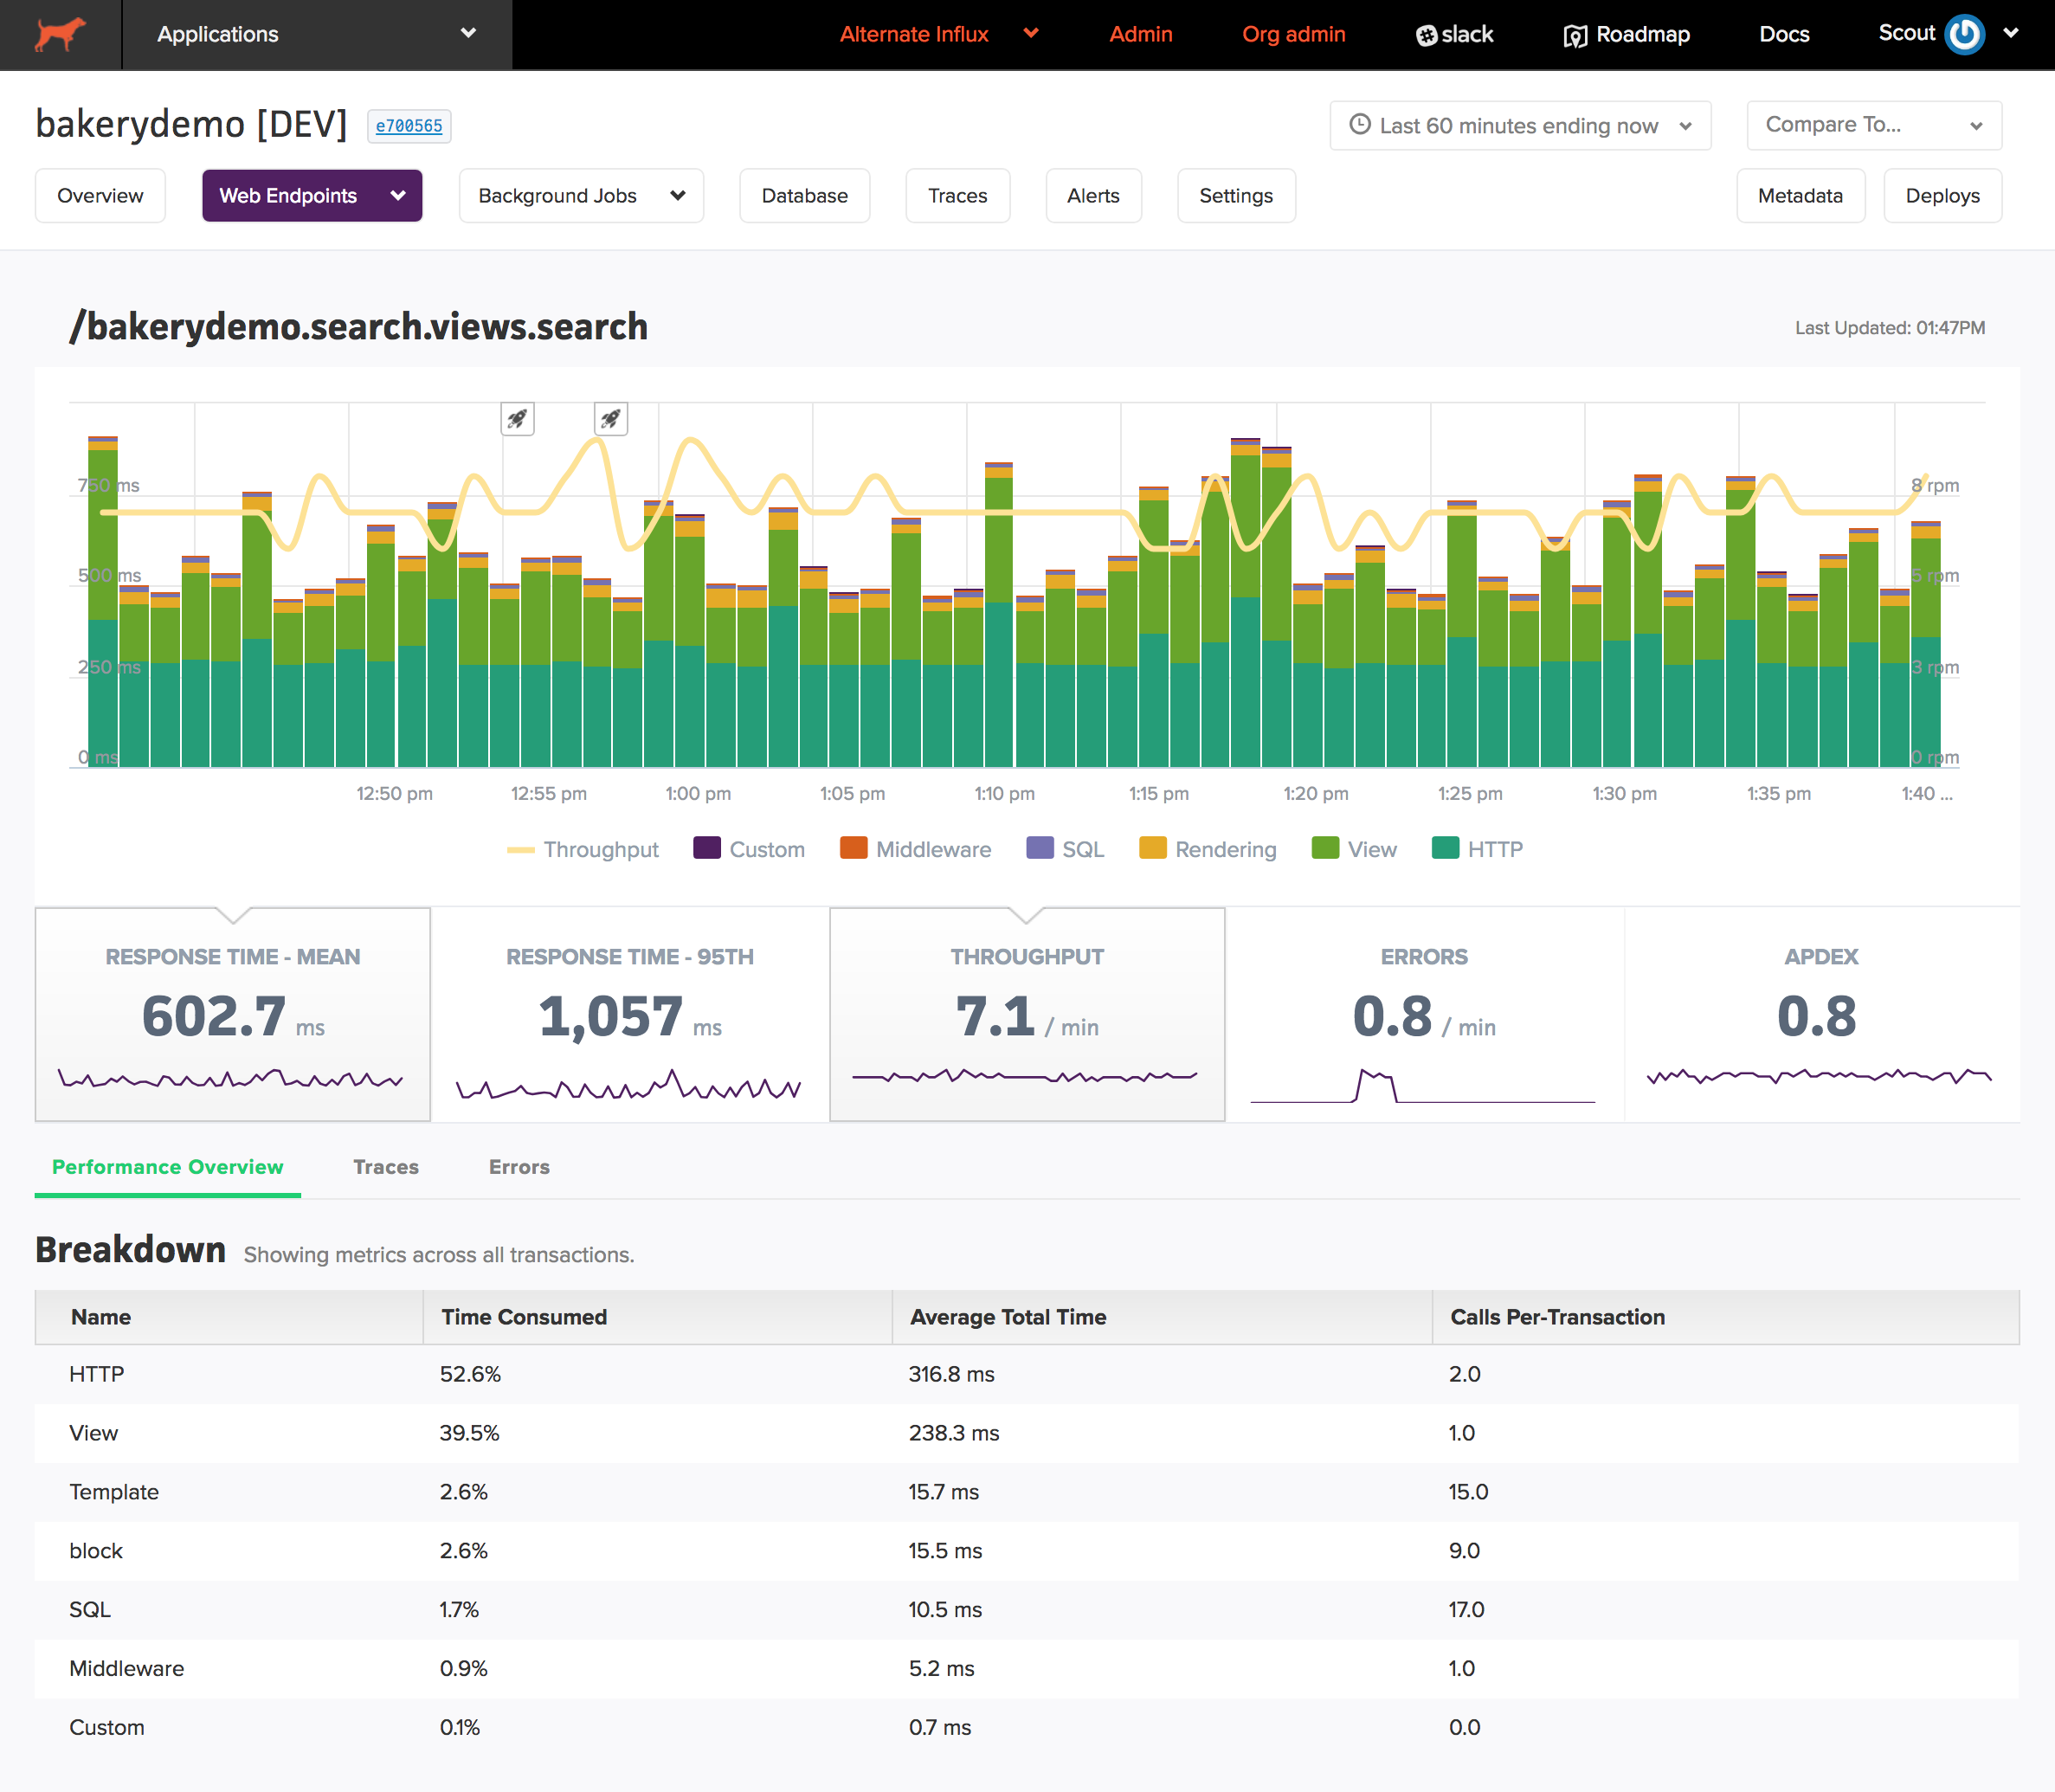This screenshot has height=1792, width=2055.
Task: Open the Compare To dropdown
Action: [x=1874, y=125]
